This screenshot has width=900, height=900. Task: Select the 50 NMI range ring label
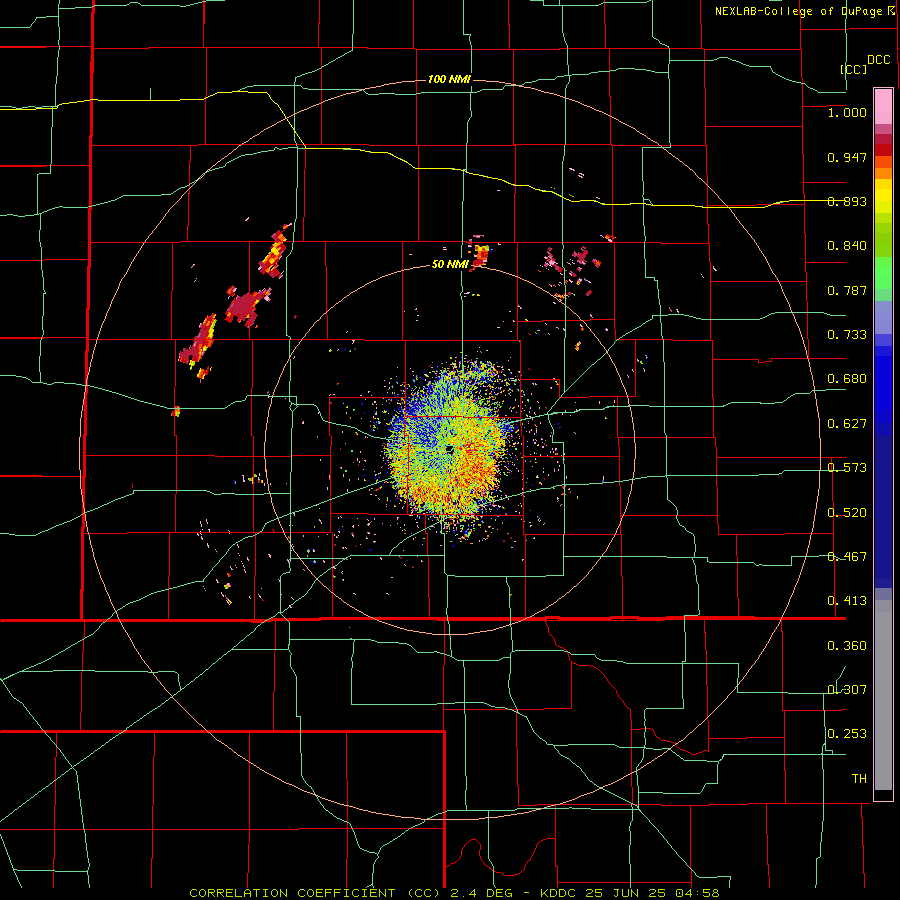coord(450,264)
